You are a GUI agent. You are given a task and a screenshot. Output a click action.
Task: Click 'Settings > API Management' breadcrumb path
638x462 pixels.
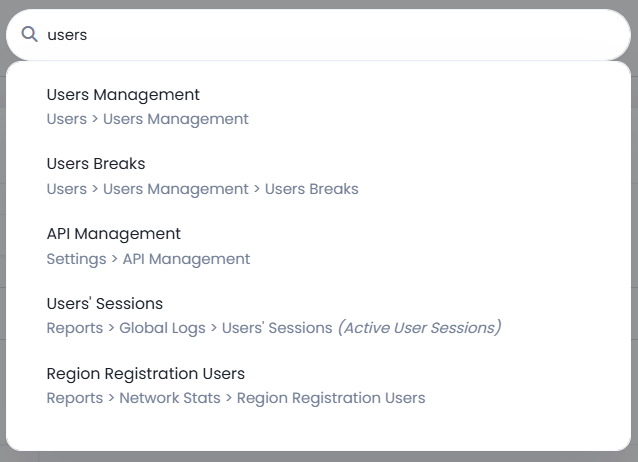148,259
